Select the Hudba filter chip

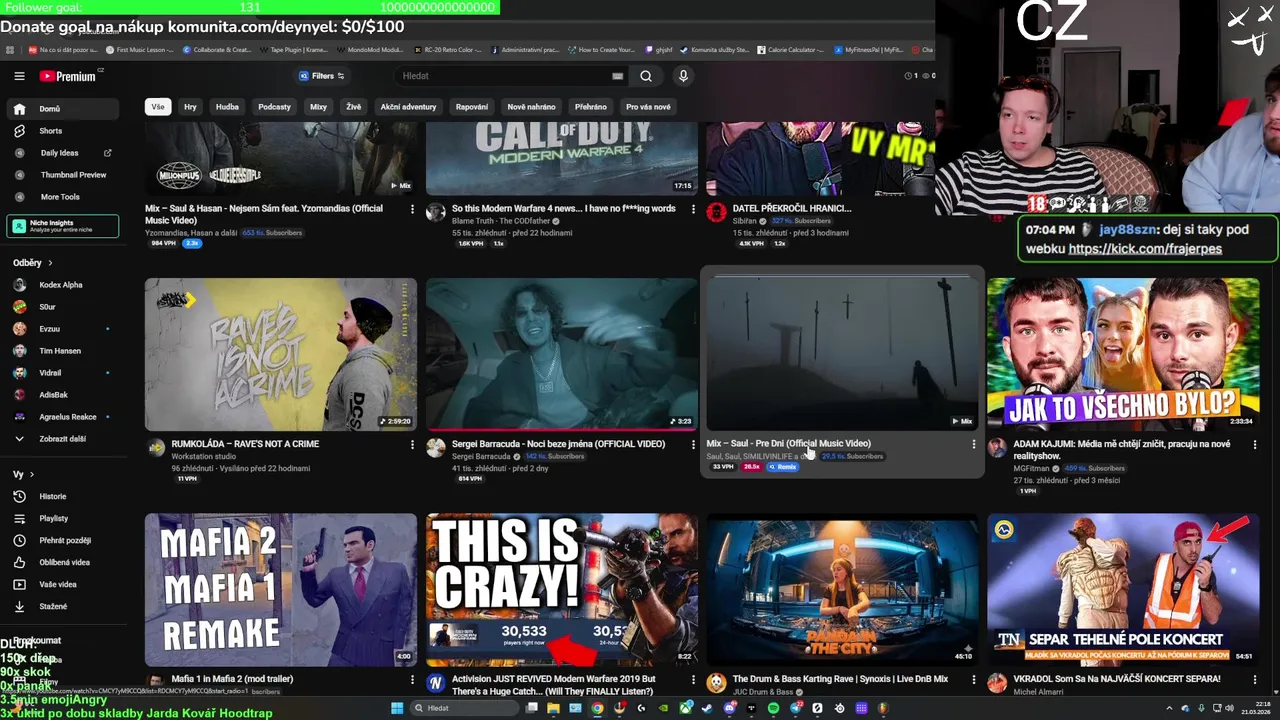[227, 107]
